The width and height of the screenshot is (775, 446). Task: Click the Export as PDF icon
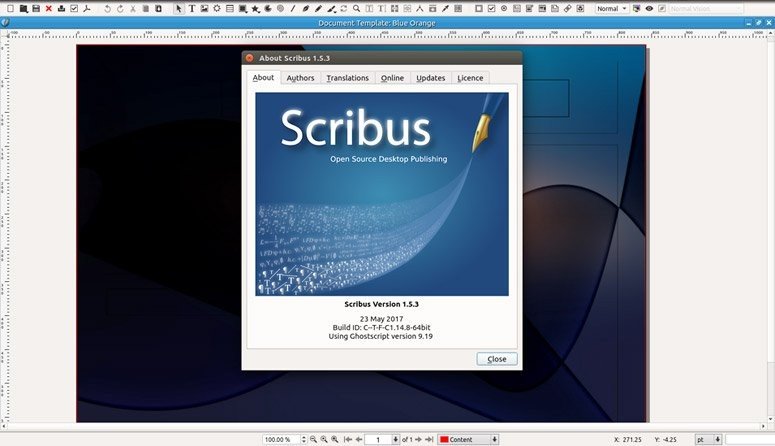coord(86,8)
